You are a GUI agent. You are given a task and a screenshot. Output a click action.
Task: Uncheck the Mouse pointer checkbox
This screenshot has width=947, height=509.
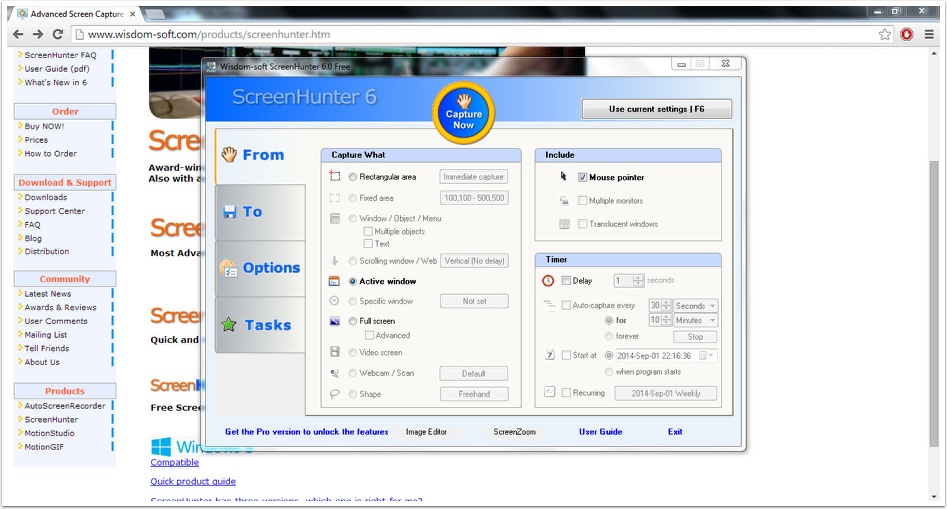[x=583, y=177]
